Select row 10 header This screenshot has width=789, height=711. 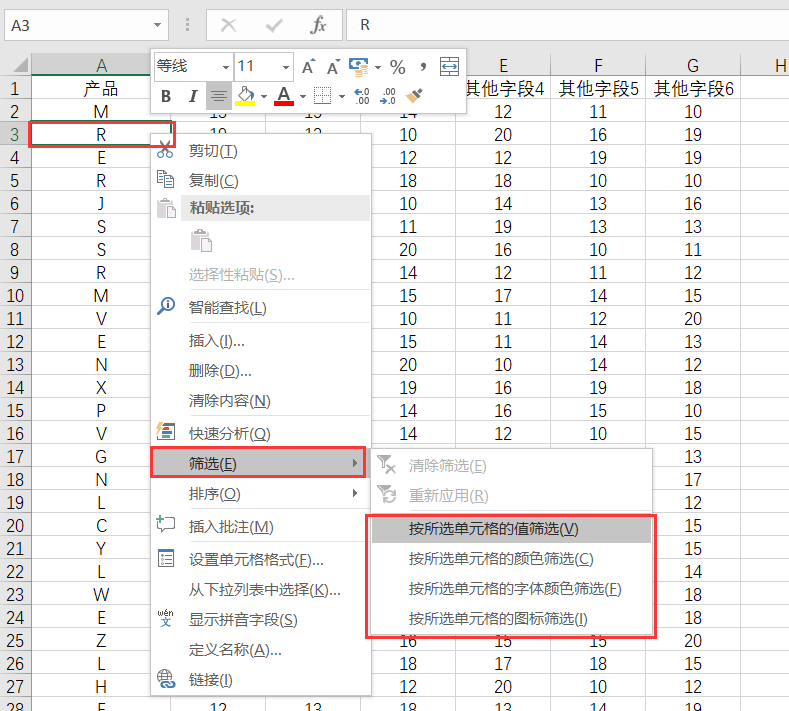(15, 295)
